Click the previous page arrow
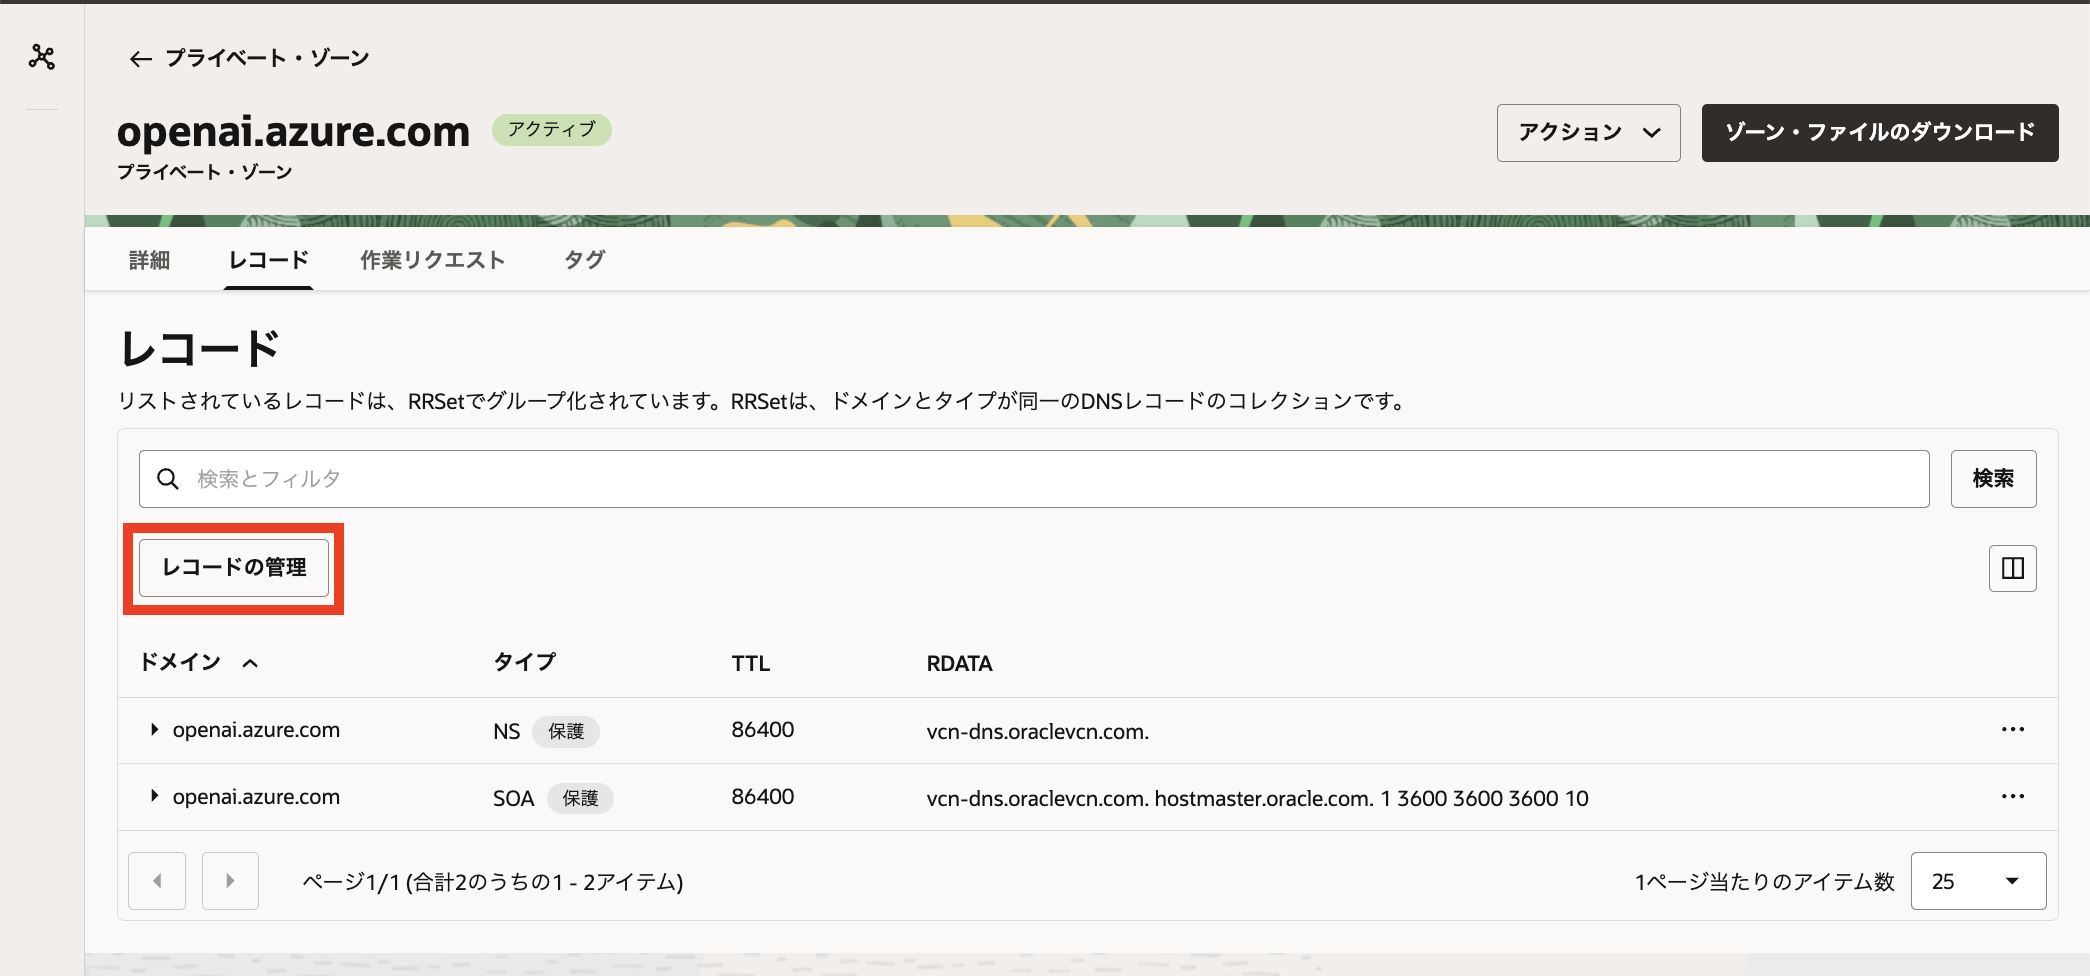The width and height of the screenshot is (2090, 976). pyautogui.click(x=157, y=880)
